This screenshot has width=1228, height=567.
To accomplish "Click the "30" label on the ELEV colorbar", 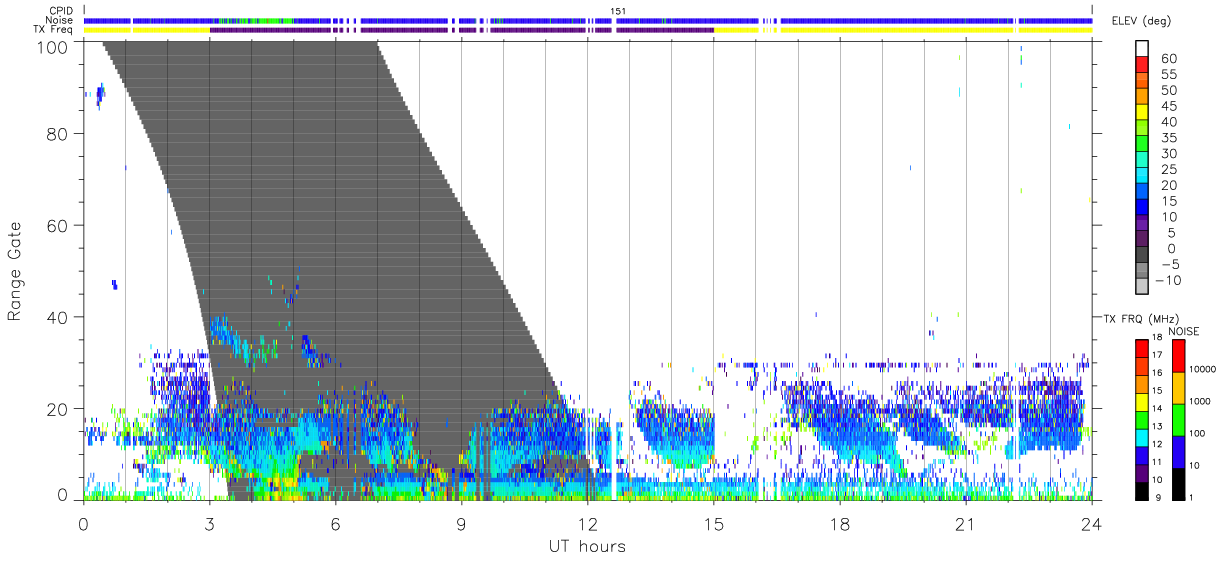I will tap(1169, 154).
